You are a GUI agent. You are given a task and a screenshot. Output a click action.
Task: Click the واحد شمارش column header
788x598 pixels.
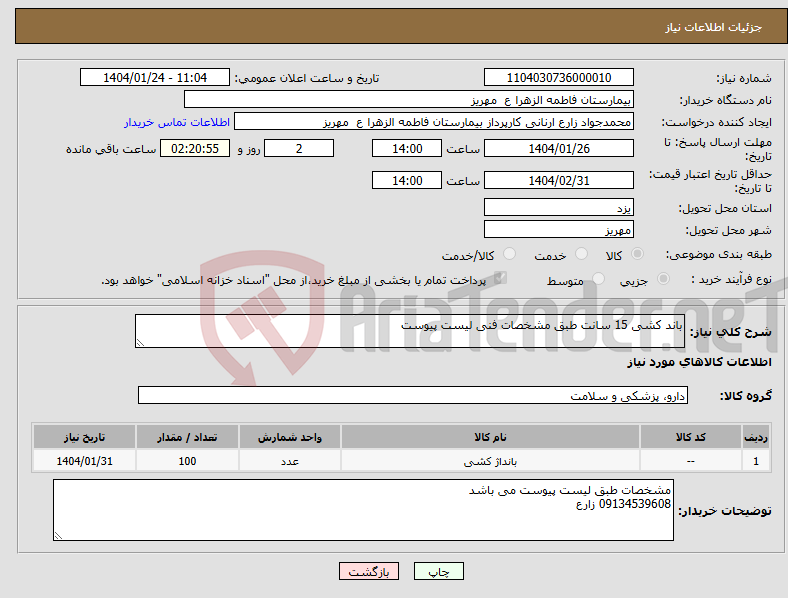[x=290, y=437]
